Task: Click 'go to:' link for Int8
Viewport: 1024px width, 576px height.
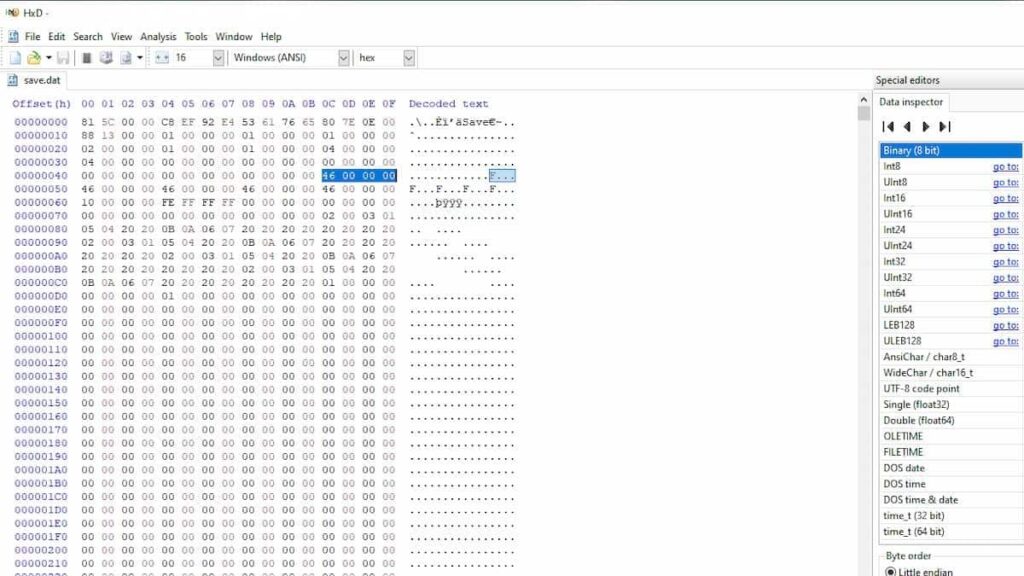Action: click(x=1006, y=167)
